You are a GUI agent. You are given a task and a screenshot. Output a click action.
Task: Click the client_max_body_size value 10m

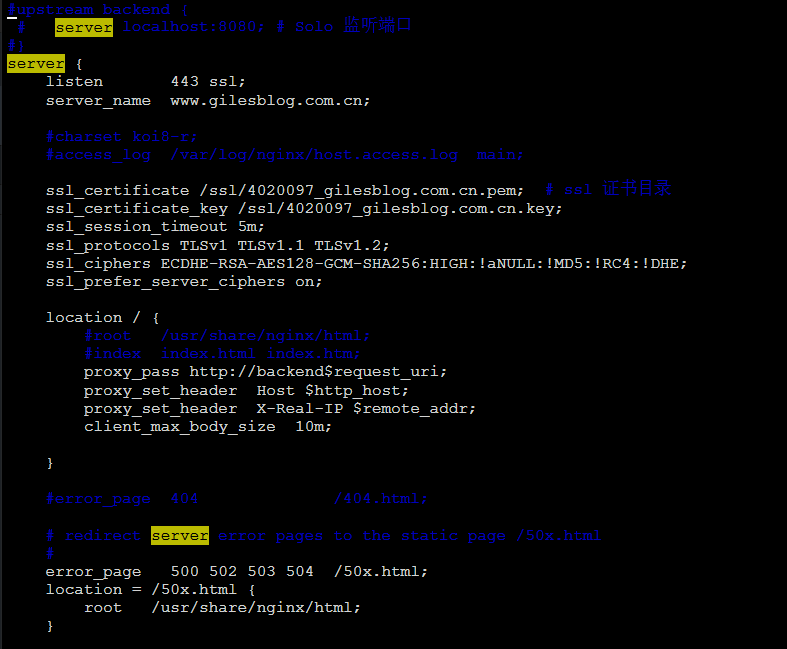313,426
